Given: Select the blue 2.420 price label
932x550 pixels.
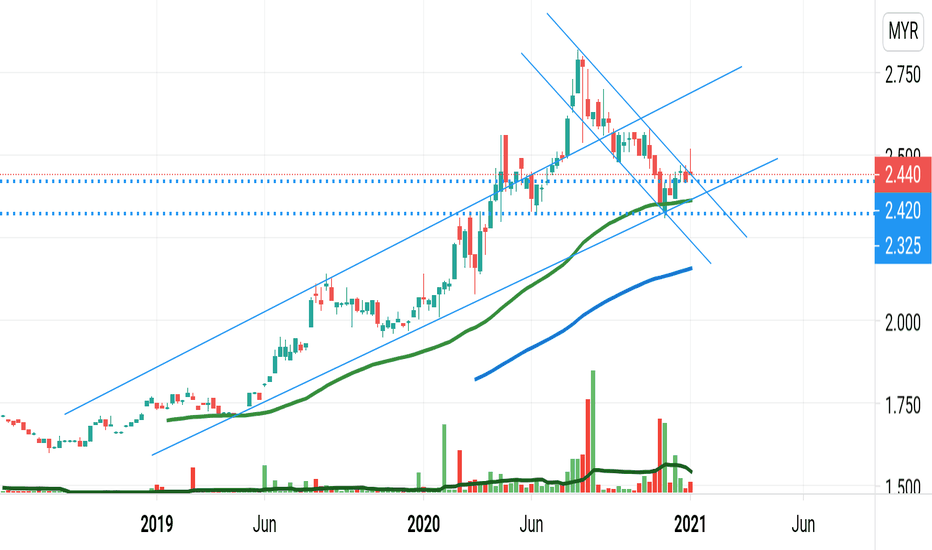Looking at the screenshot, I should coord(903,210).
